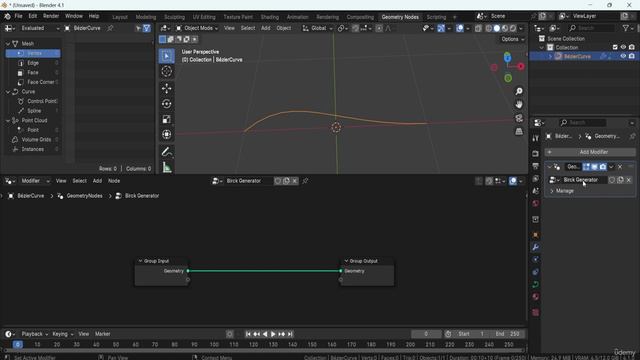Toggle BézierCurve render camera icon in outliner
The height and width of the screenshot is (360, 640).
(632, 56)
